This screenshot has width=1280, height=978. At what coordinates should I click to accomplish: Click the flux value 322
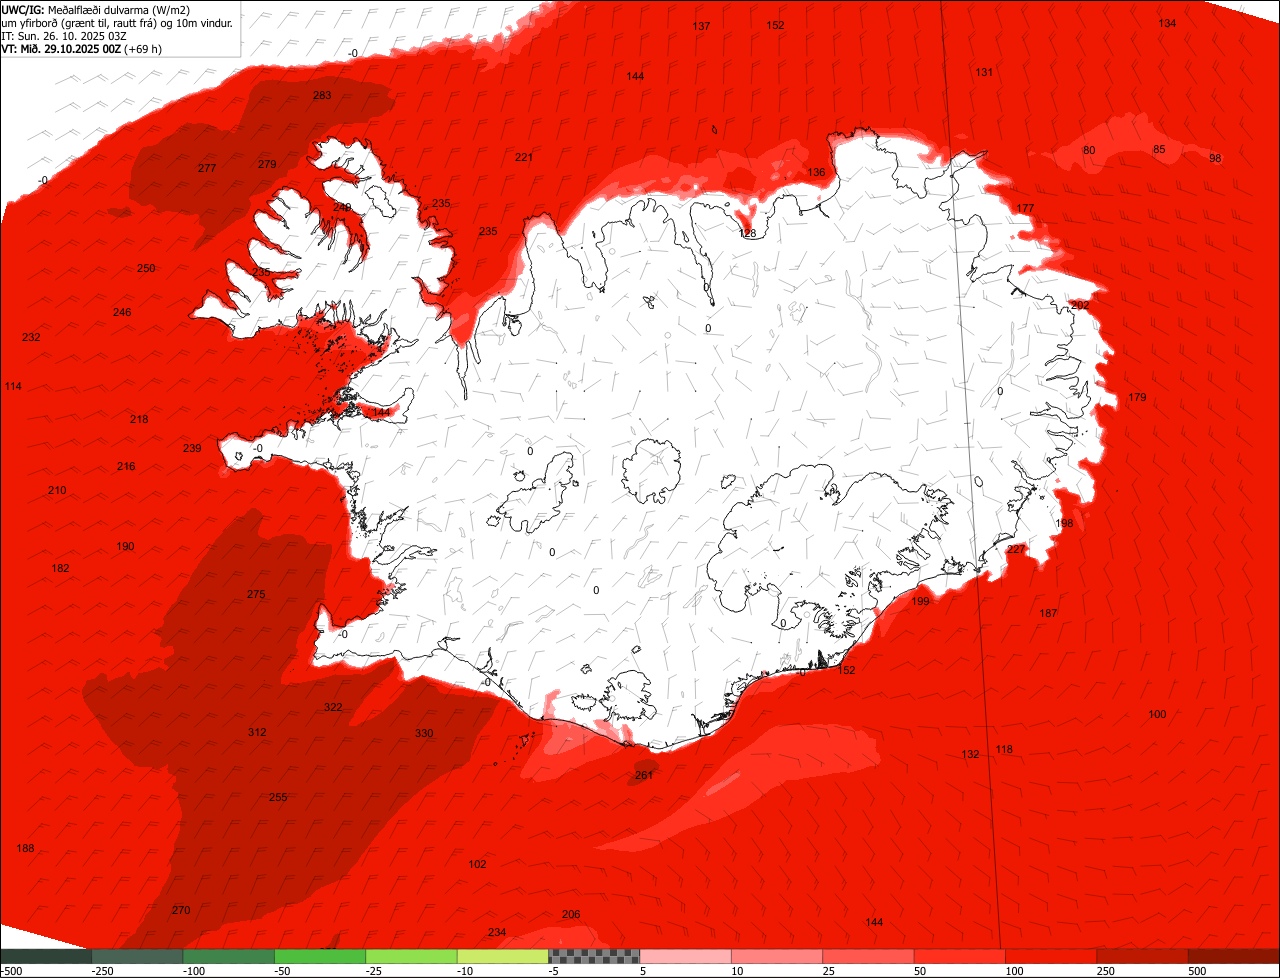[333, 707]
